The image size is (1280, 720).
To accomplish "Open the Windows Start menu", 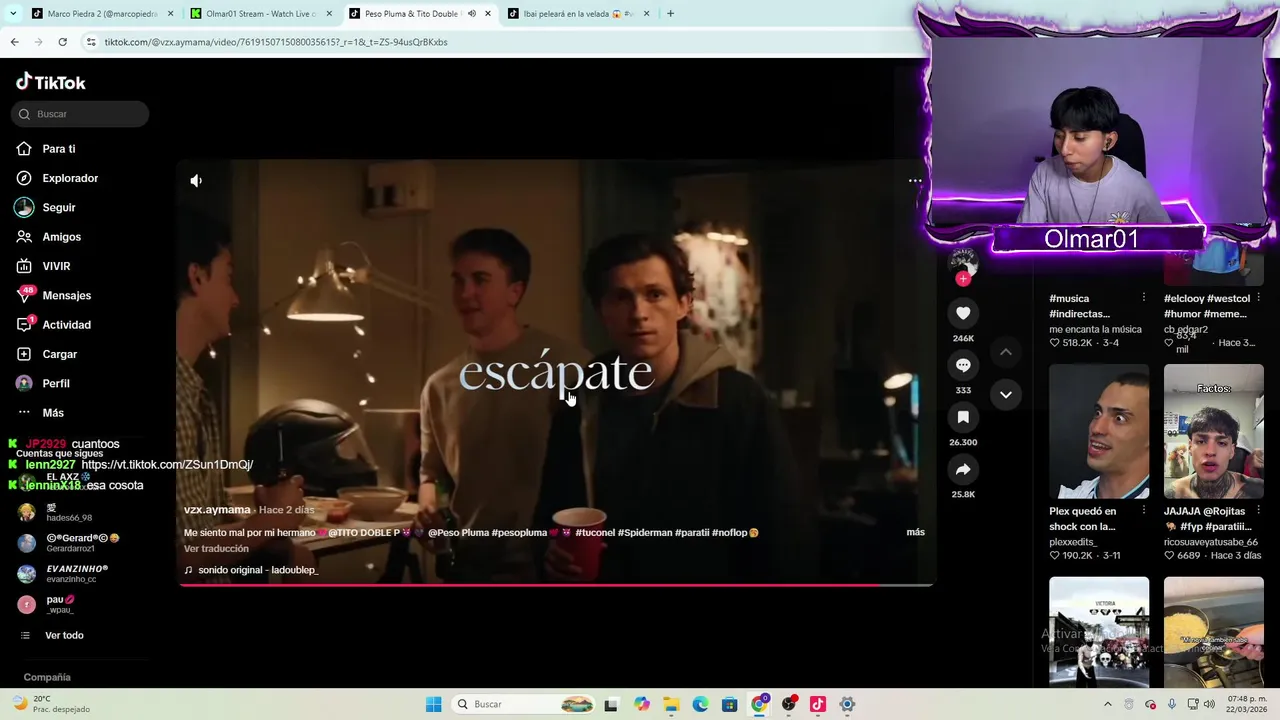I will tap(433, 704).
